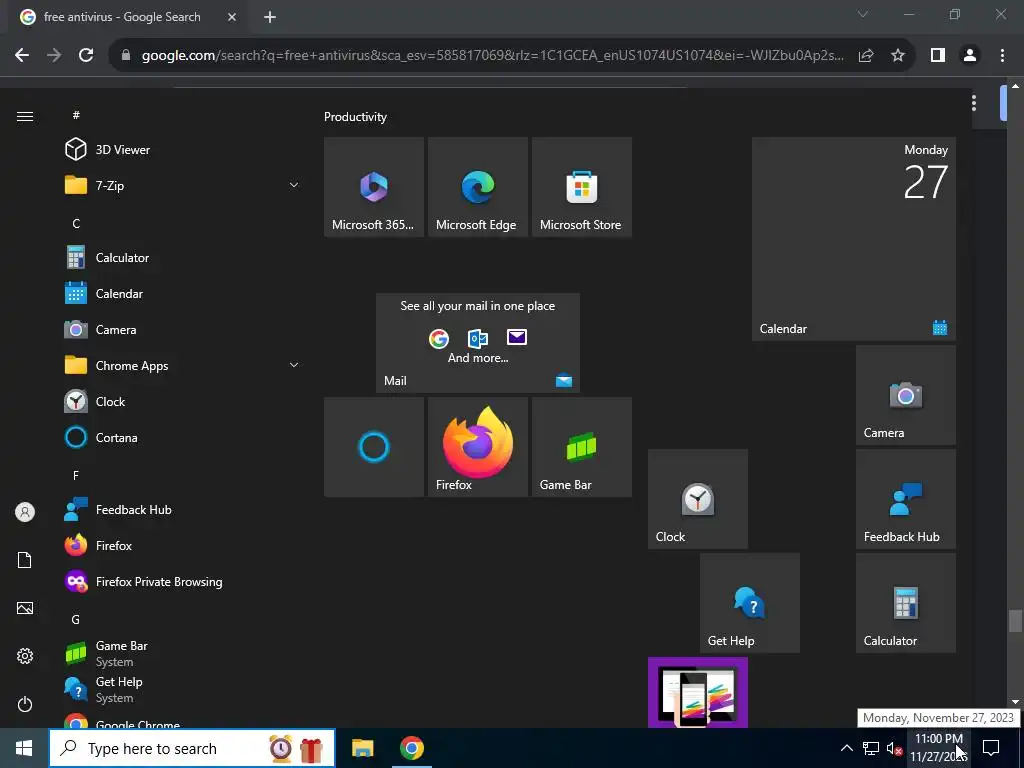The width and height of the screenshot is (1024, 768).
Task: Open the network tray icon
Action: tap(871, 748)
